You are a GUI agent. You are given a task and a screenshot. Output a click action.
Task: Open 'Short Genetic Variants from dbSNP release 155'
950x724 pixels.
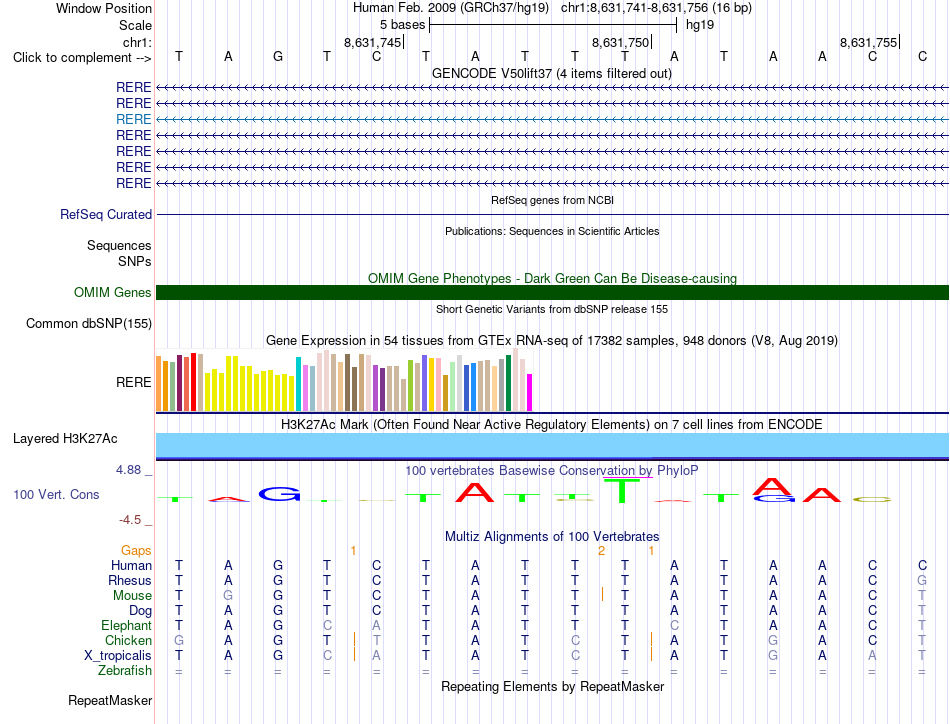pos(552,309)
